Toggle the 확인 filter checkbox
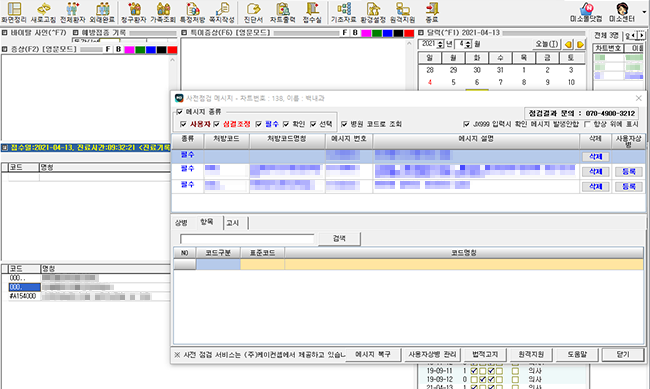 pyautogui.click(x=286, y=124)
